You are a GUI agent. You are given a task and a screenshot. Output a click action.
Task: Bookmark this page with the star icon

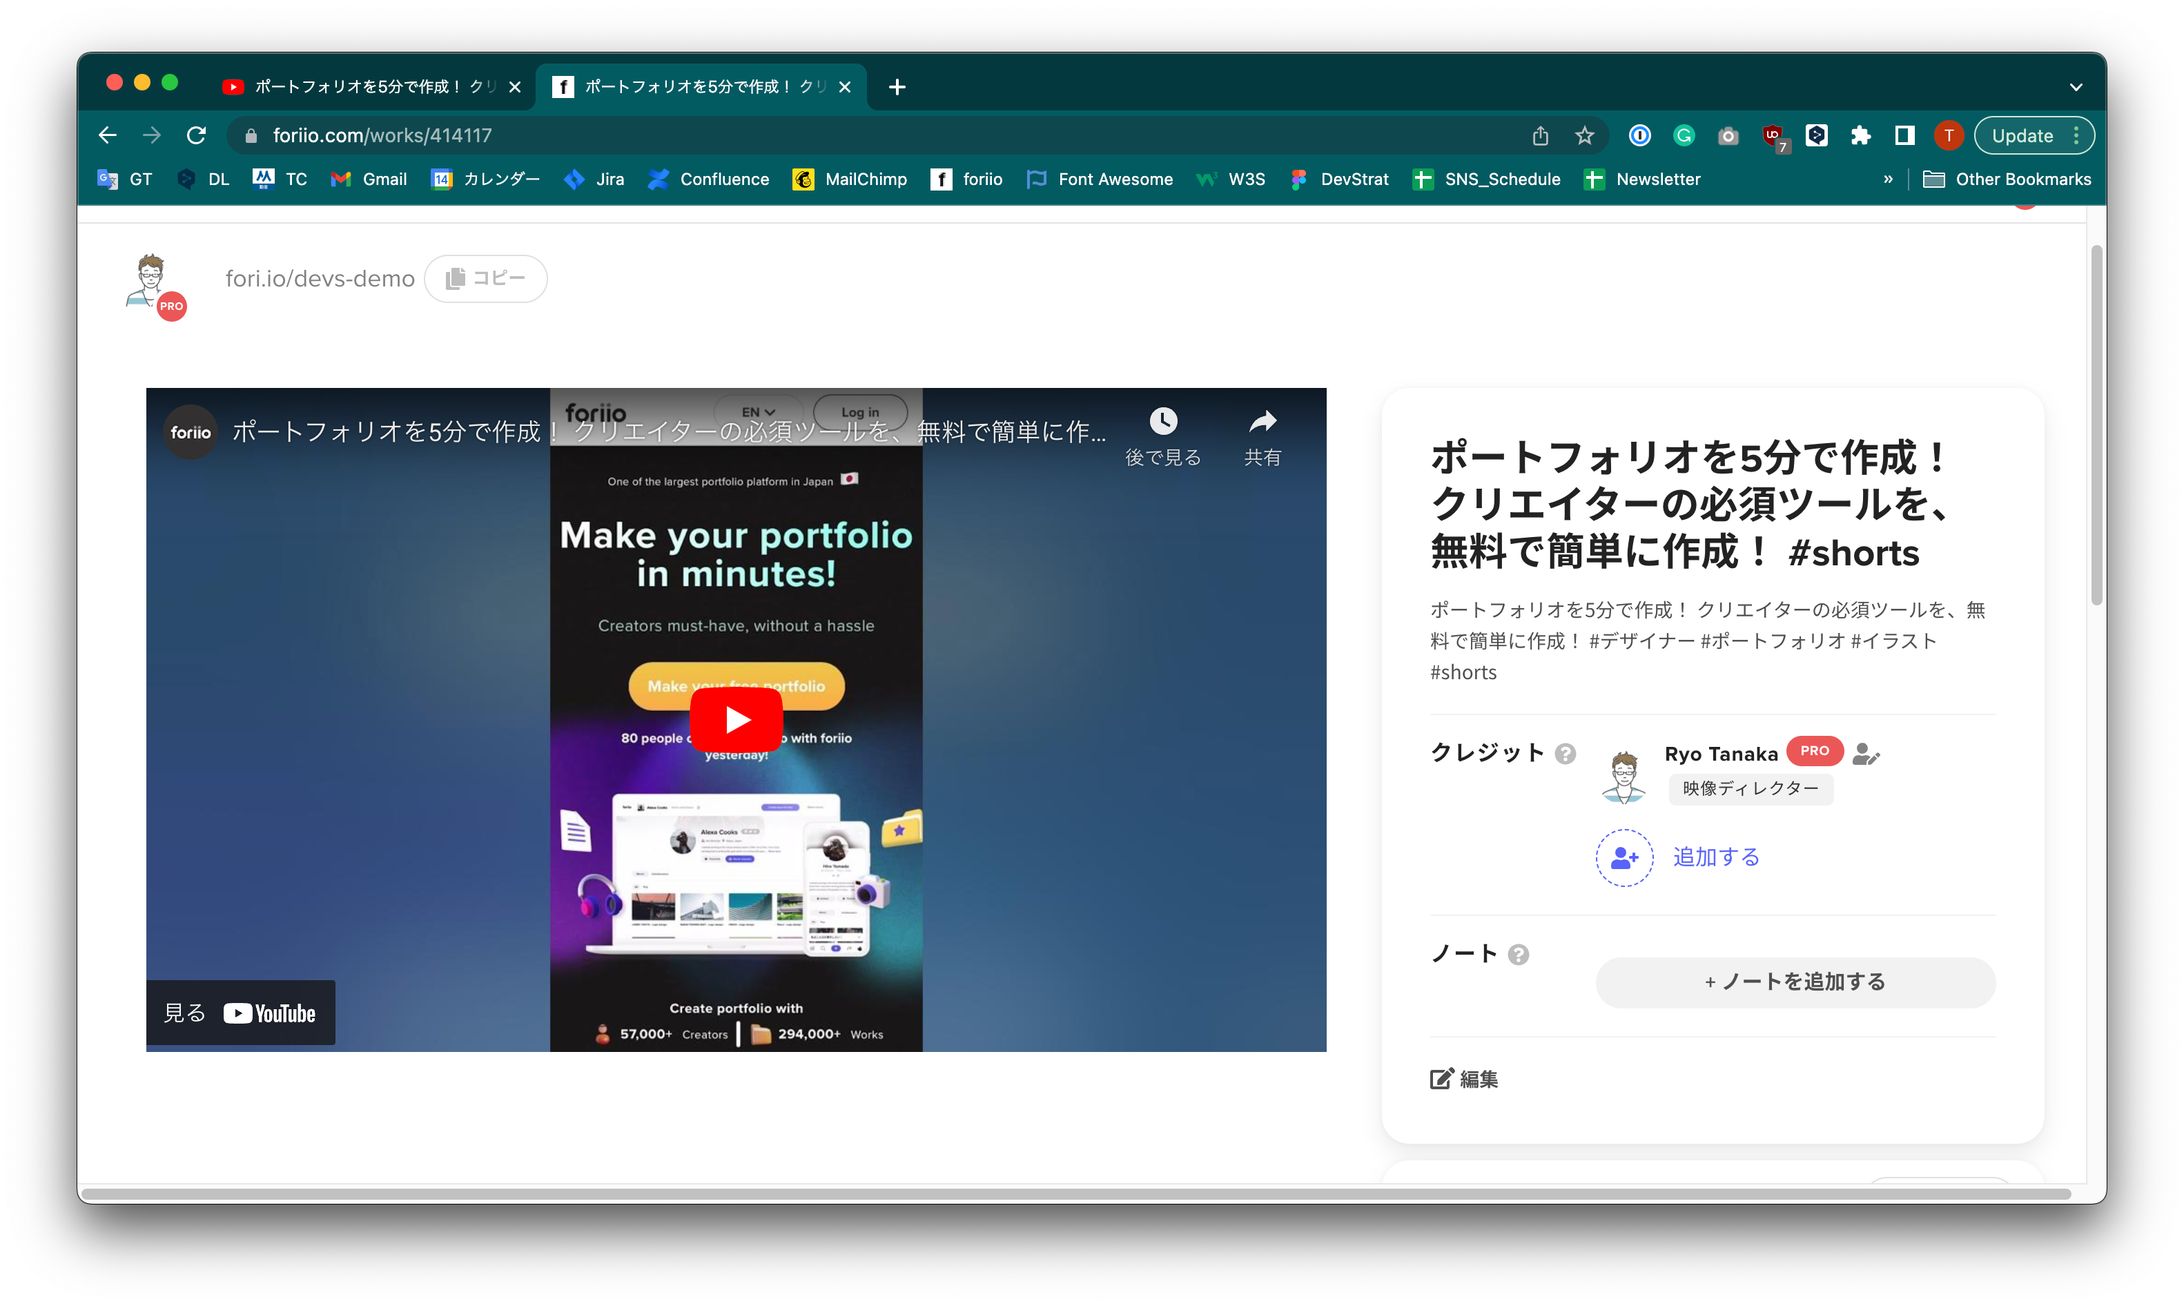[x=1584, y=135]
